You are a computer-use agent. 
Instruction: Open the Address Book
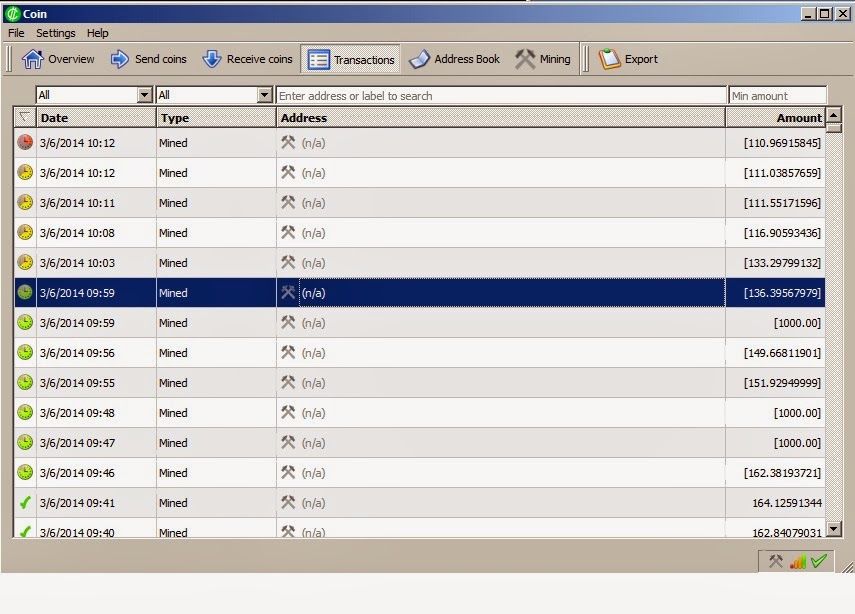454,59
